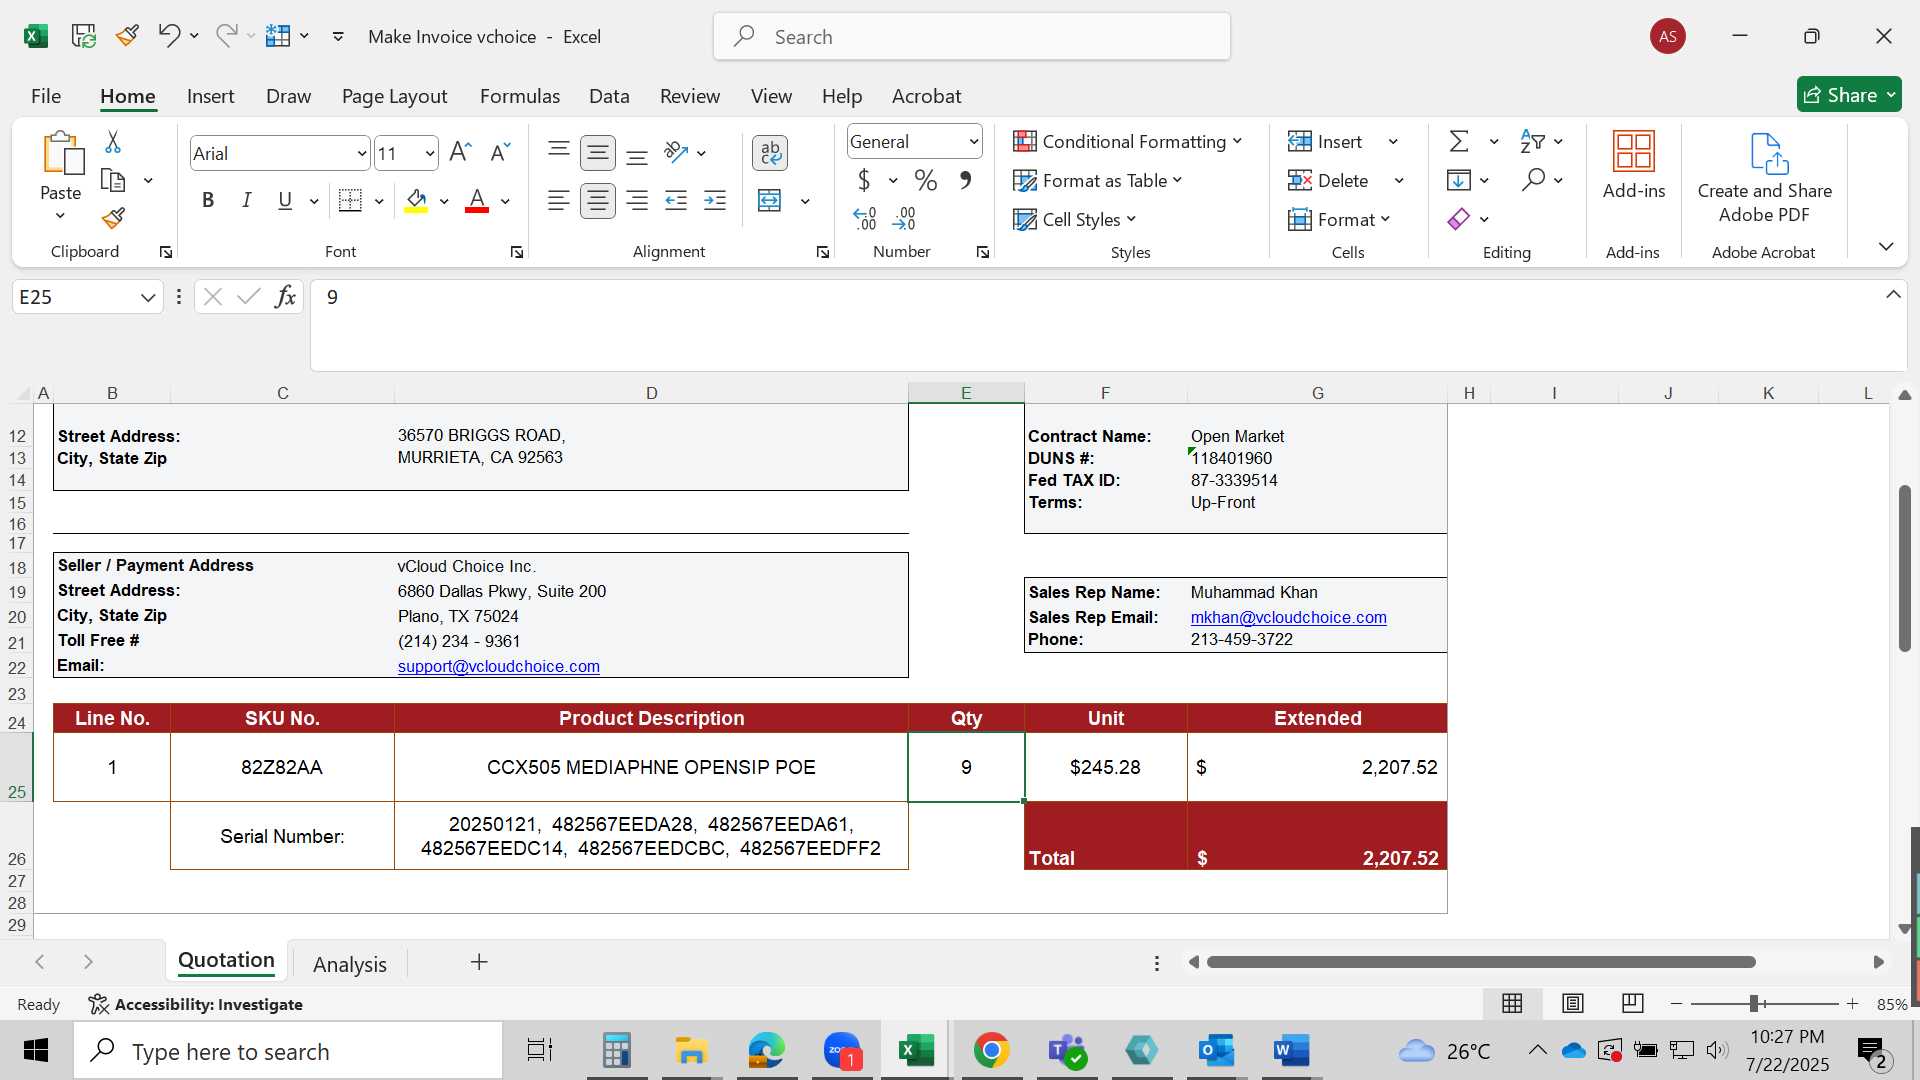Click the Merge & Center icon
The width and height of the screenshot is (1920, 1080).
click(x=770, y=201)
